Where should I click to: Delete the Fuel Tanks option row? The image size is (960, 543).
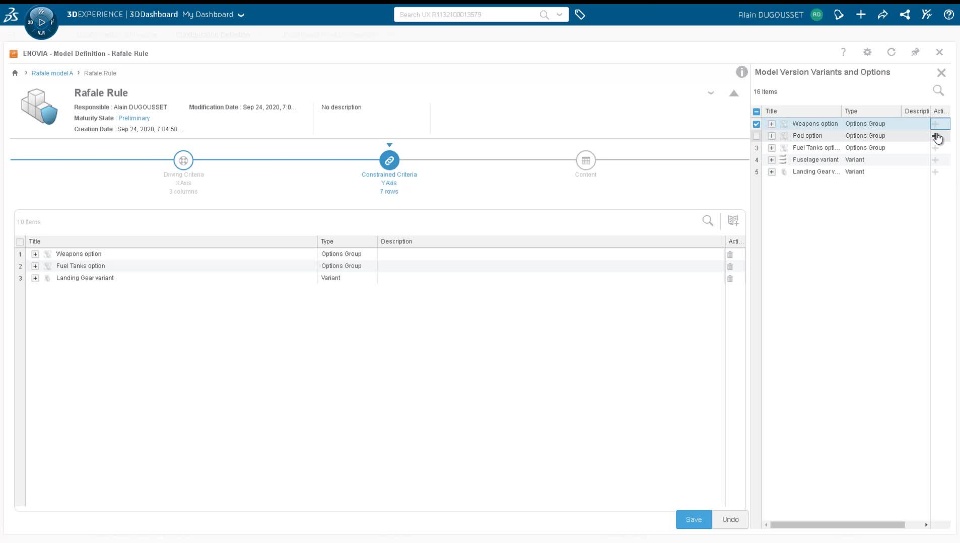[730, 266]
